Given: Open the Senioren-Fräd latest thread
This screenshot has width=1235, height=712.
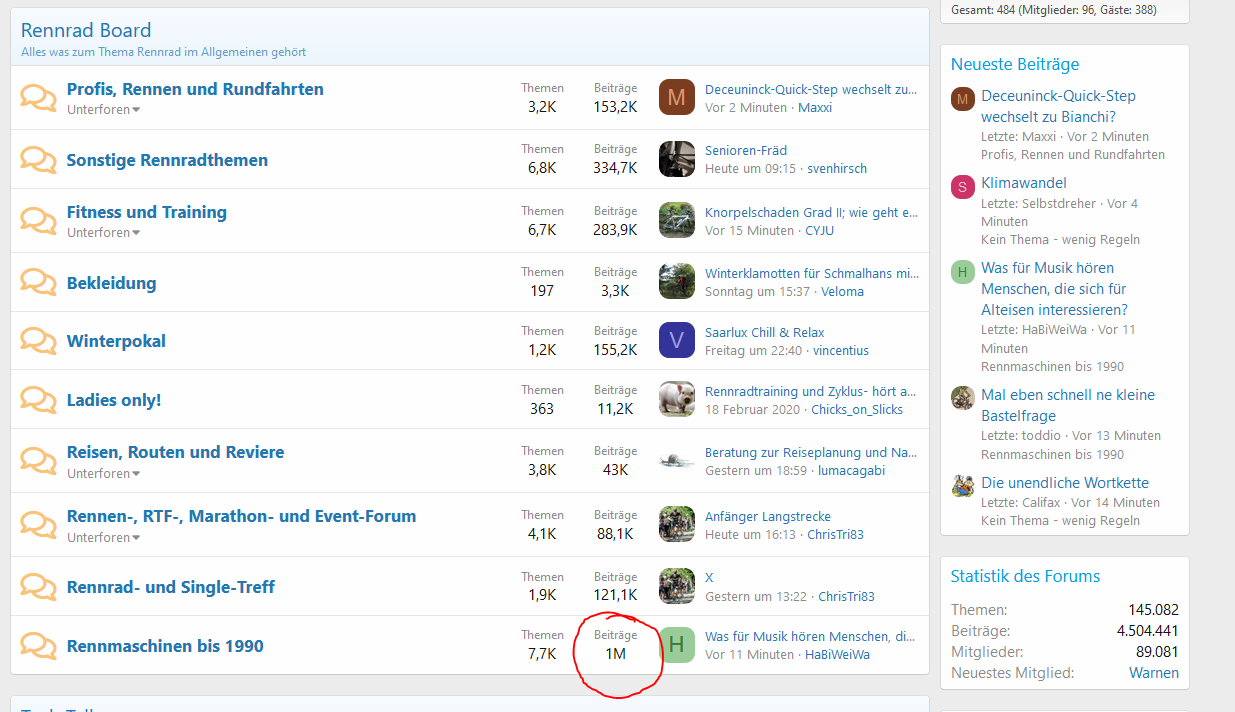Looking at the screenshot, I should pos(745,150).
